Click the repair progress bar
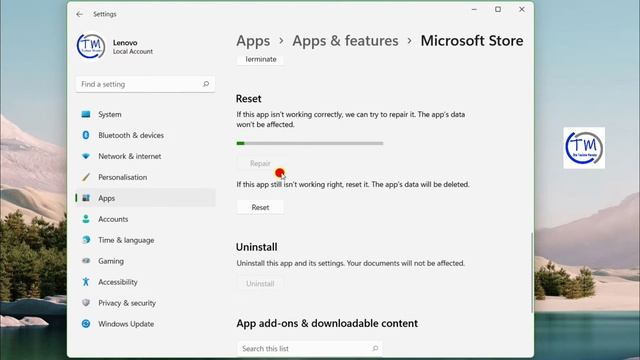The width and height of the screenshot is (640, 360). pos(310,143)
